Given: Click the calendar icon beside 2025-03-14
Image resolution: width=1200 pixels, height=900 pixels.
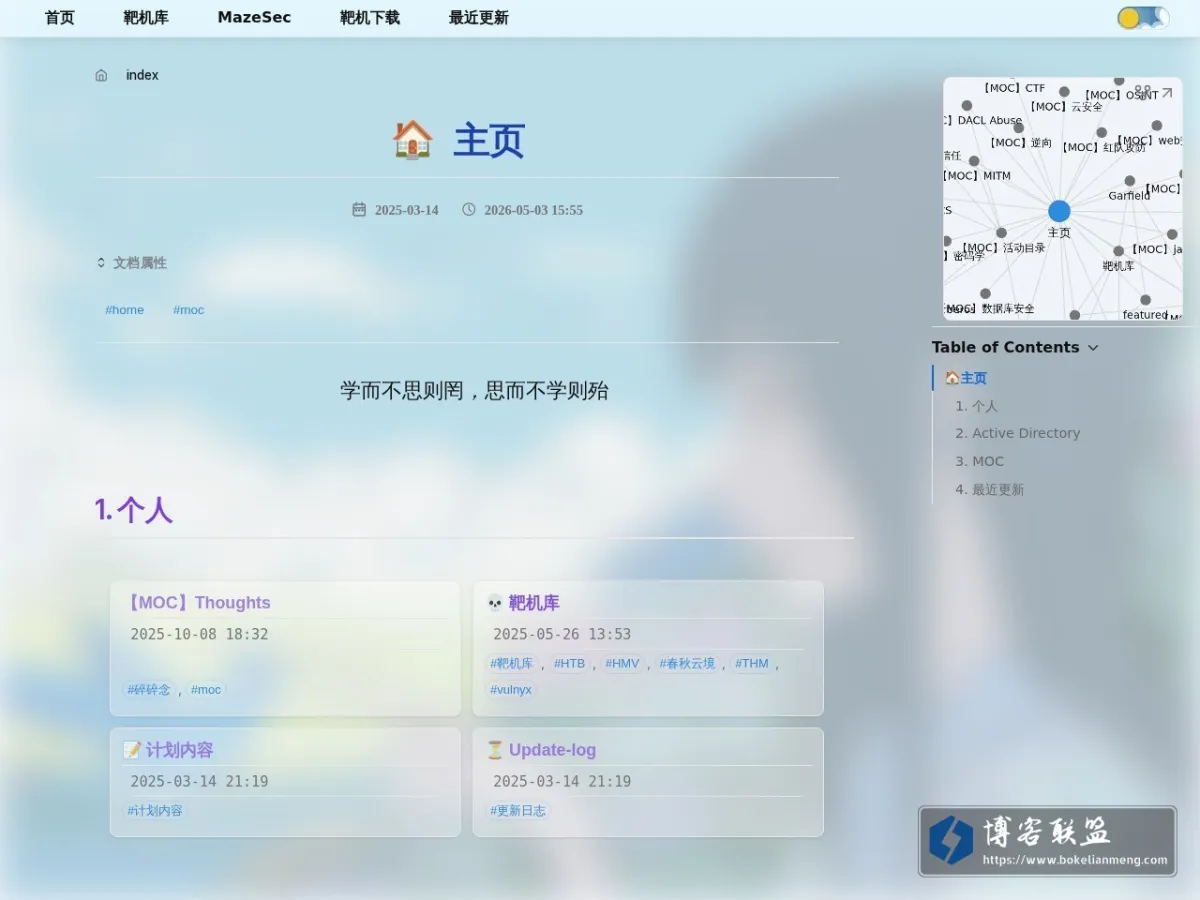Looking at the screenshot, I should tap(359, 209).
